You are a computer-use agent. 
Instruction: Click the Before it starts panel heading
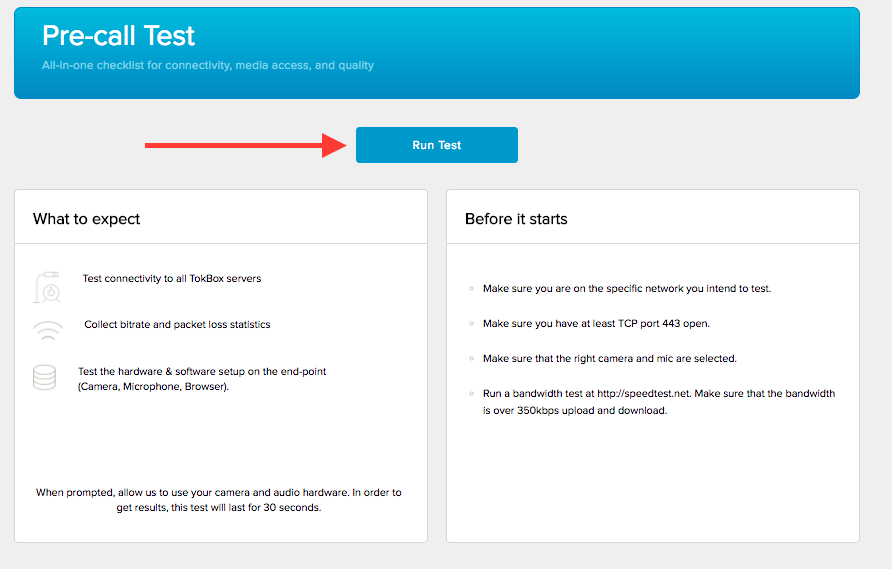click(x=516, y=219)
